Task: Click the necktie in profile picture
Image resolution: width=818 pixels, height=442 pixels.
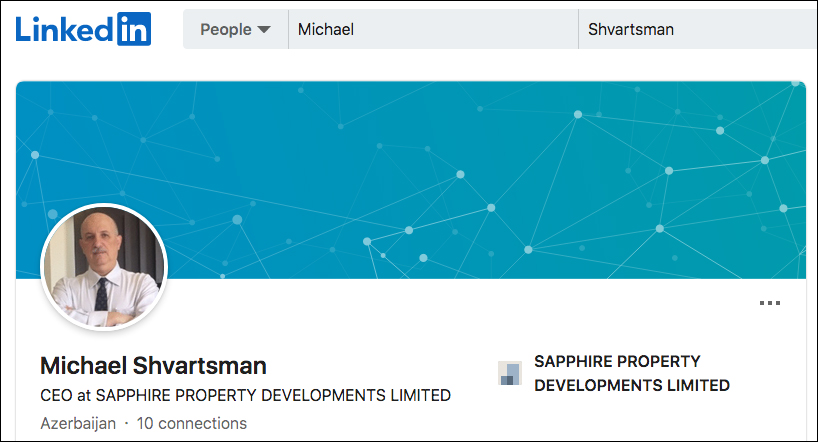Action: coord(102,295)
